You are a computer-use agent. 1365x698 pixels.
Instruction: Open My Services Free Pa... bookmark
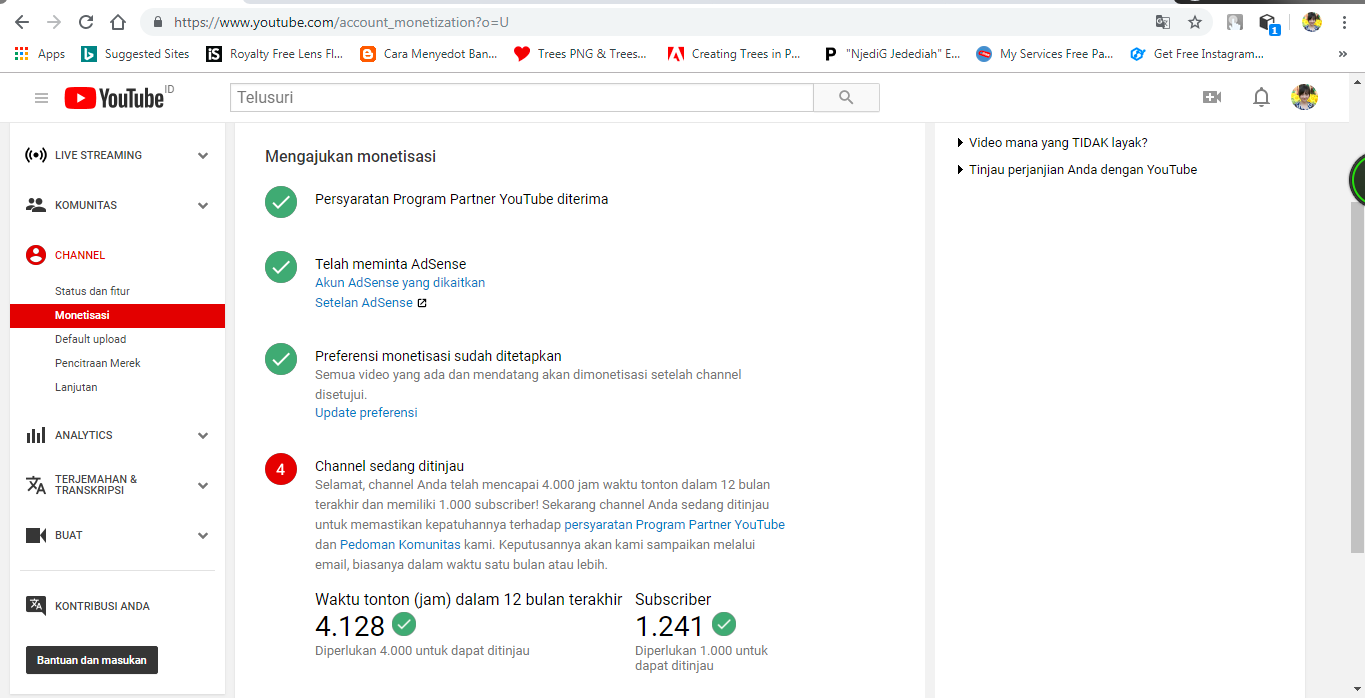1044,54
